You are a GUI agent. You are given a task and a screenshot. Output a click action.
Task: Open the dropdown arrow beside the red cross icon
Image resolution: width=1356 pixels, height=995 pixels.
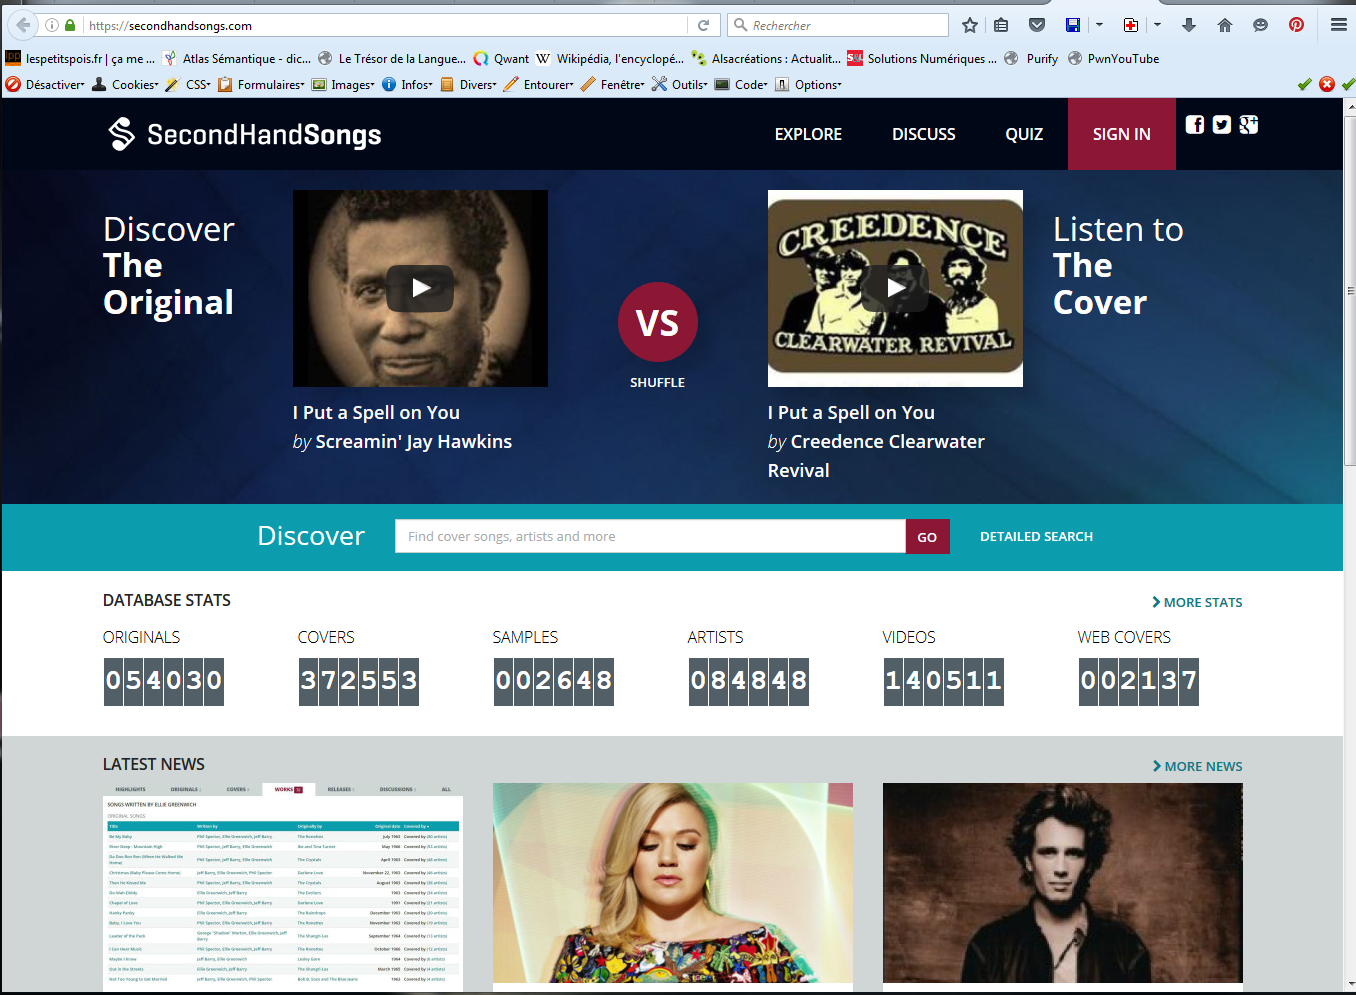(1157, 25)
